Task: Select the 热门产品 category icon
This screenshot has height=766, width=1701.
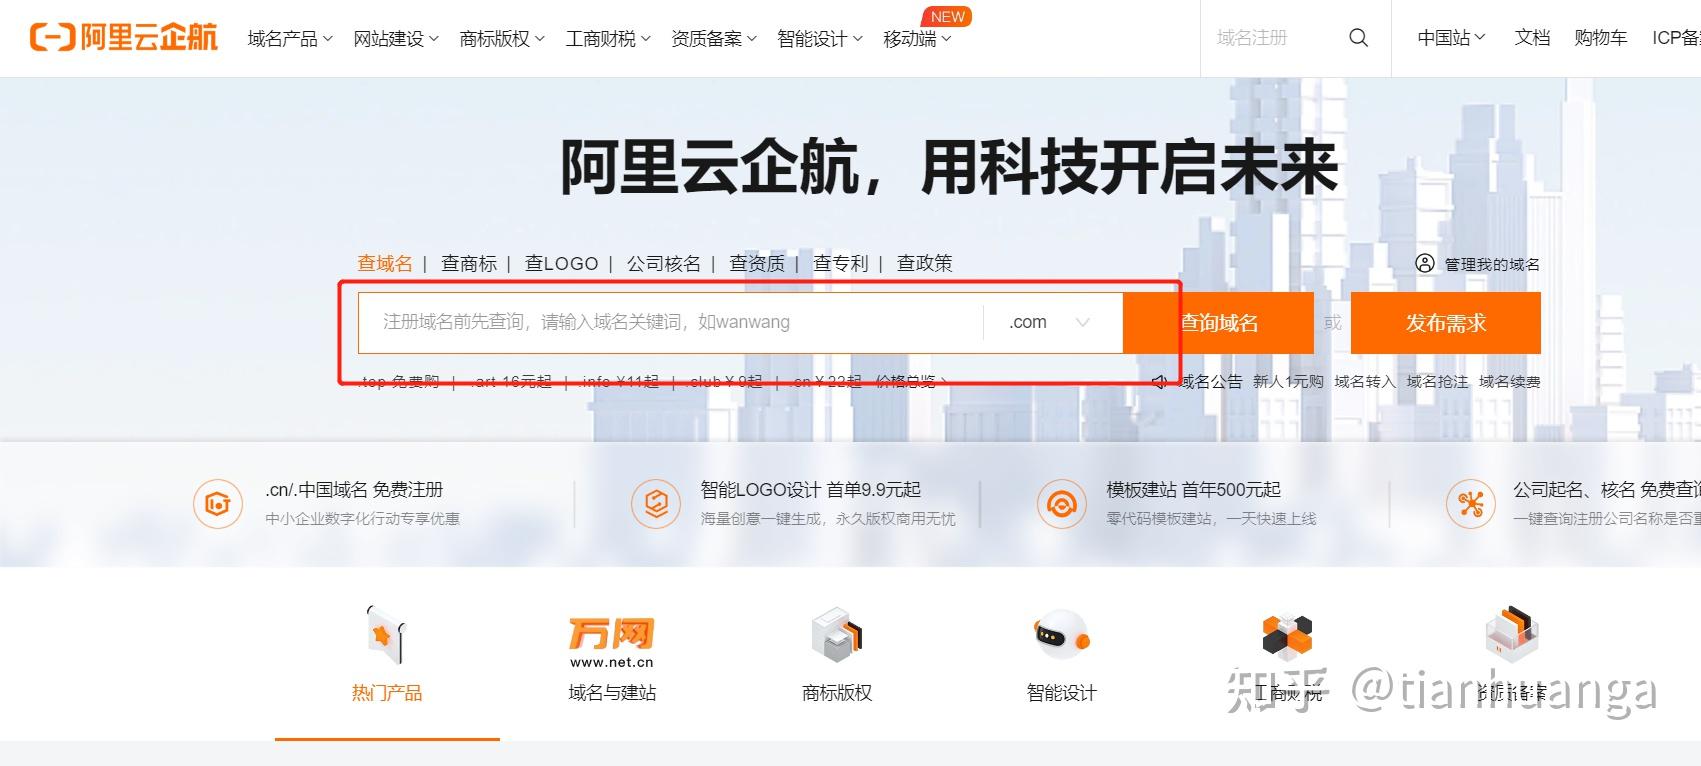Action: click(386, 635)
